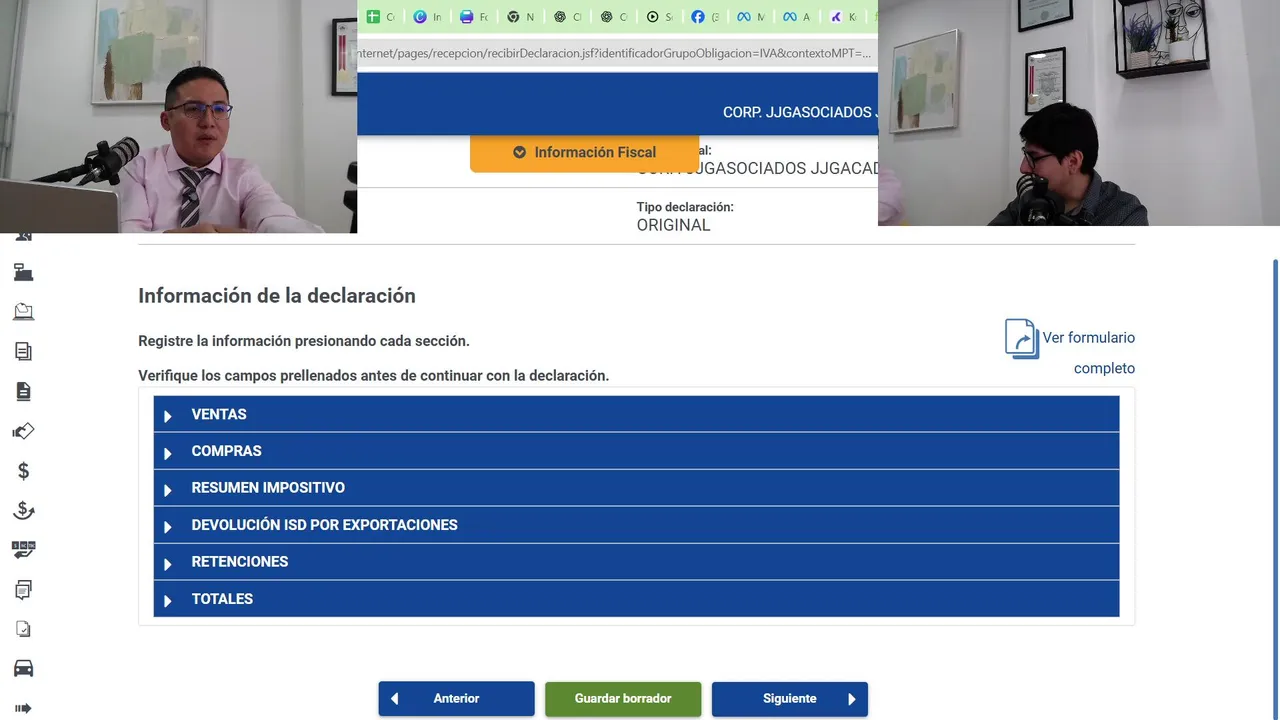
Task: Click the Siguiente button
Action: [790, 699]
